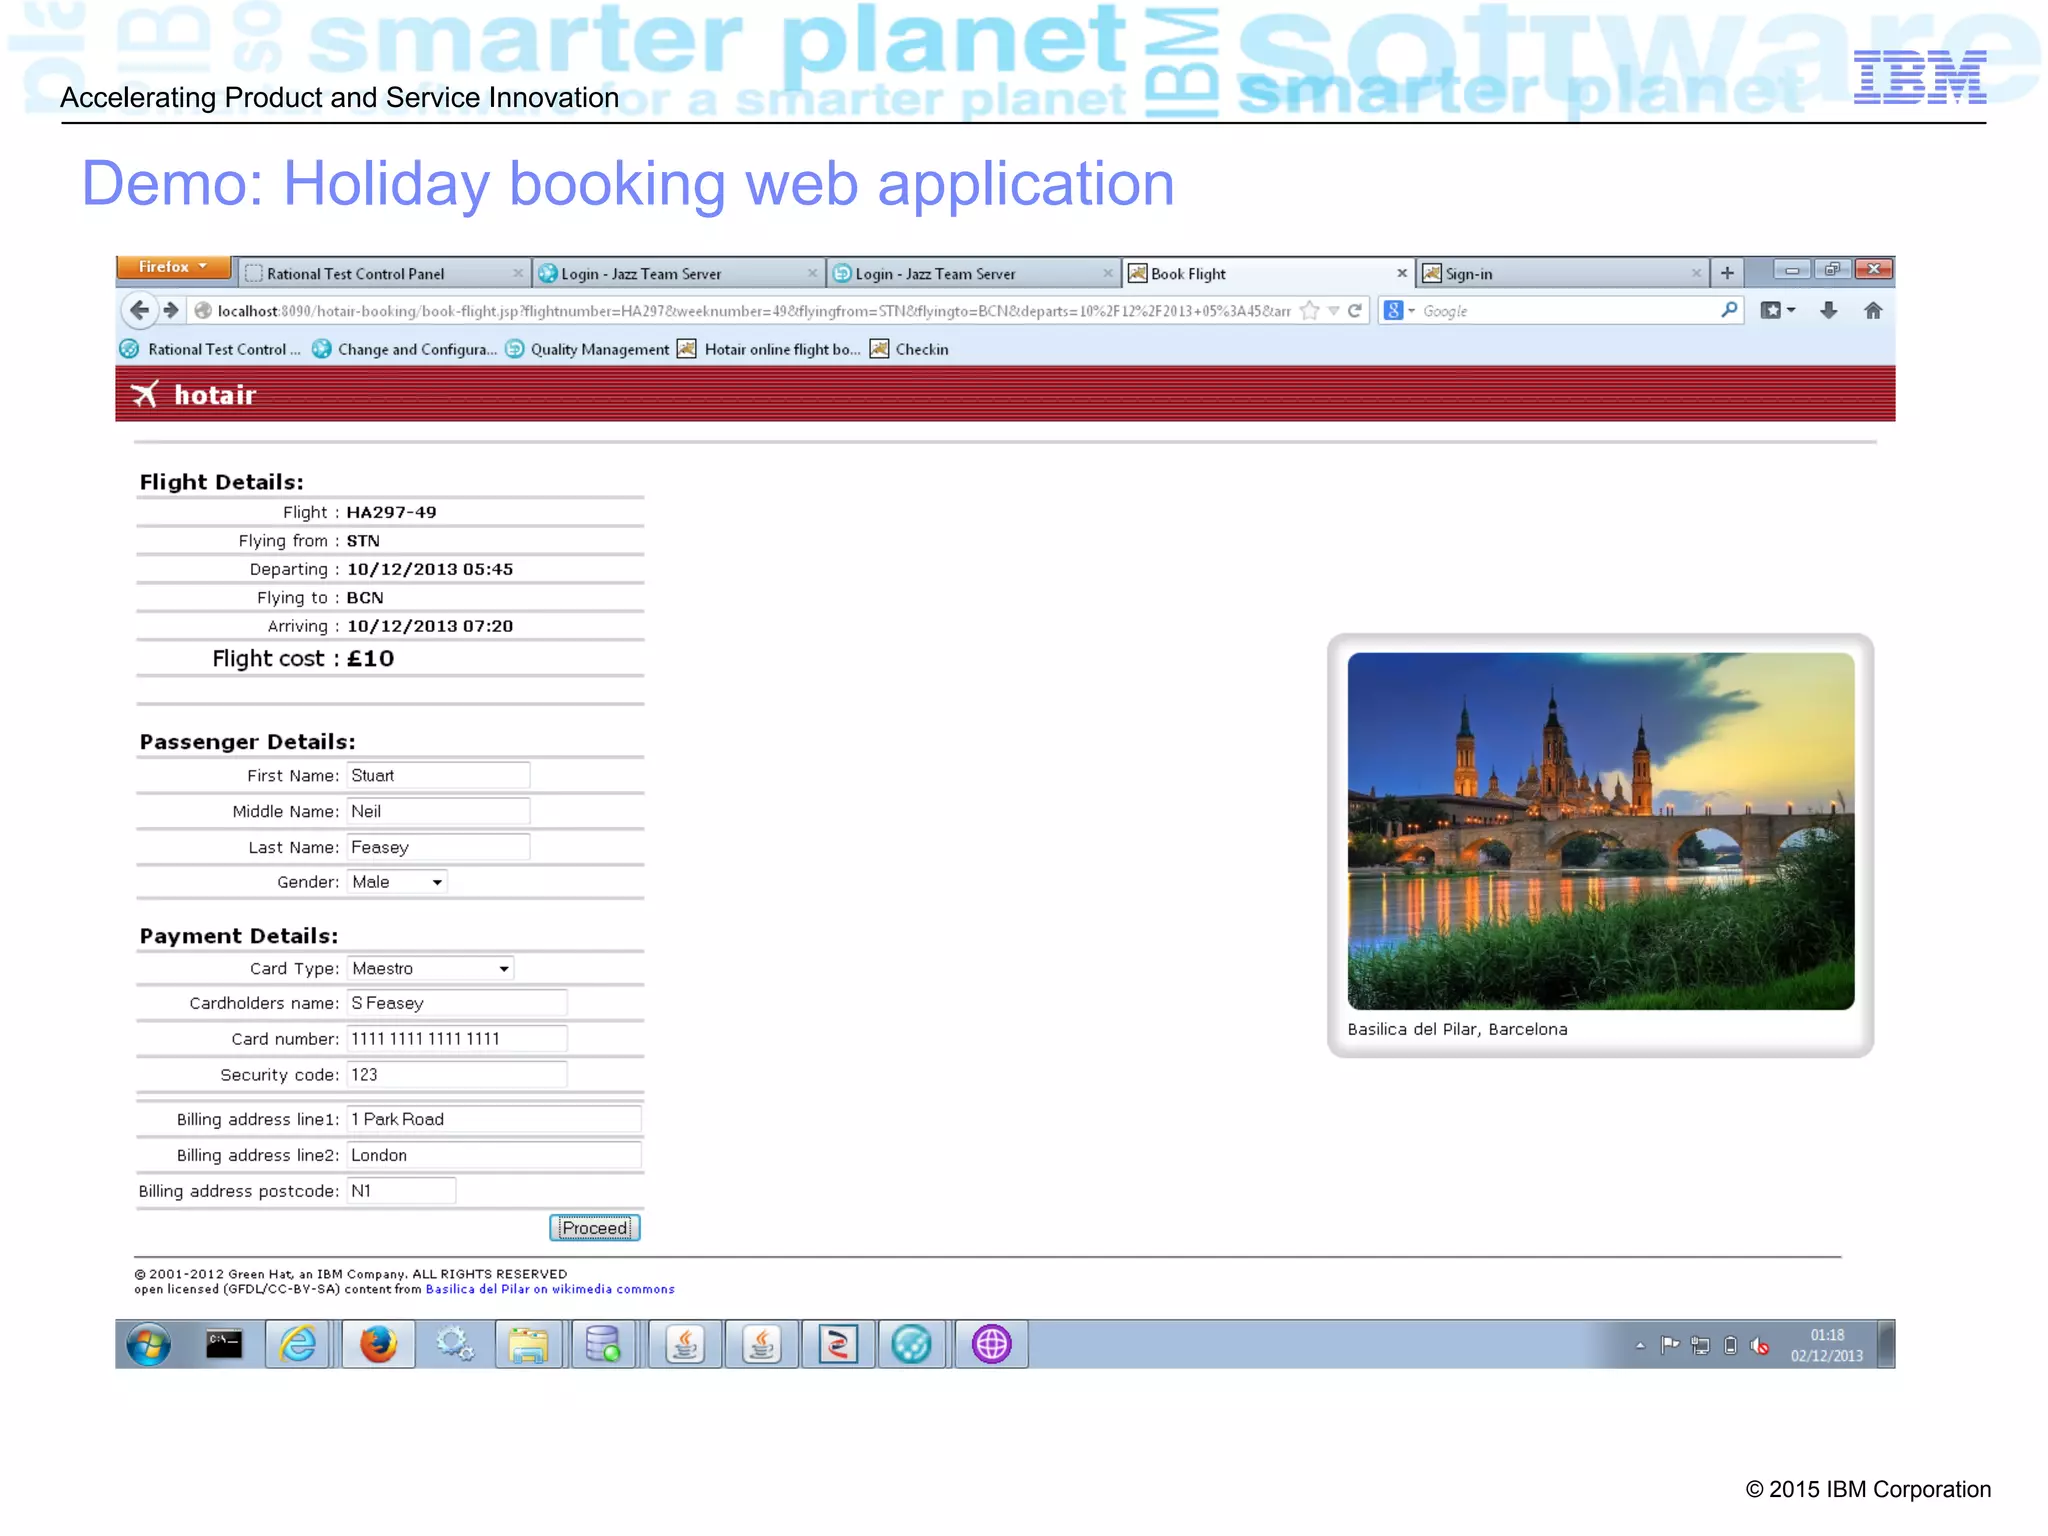This screenshot has width=2048, height=1536.
Task: Open Command Prompt from taskbar
Action: 223,1344
